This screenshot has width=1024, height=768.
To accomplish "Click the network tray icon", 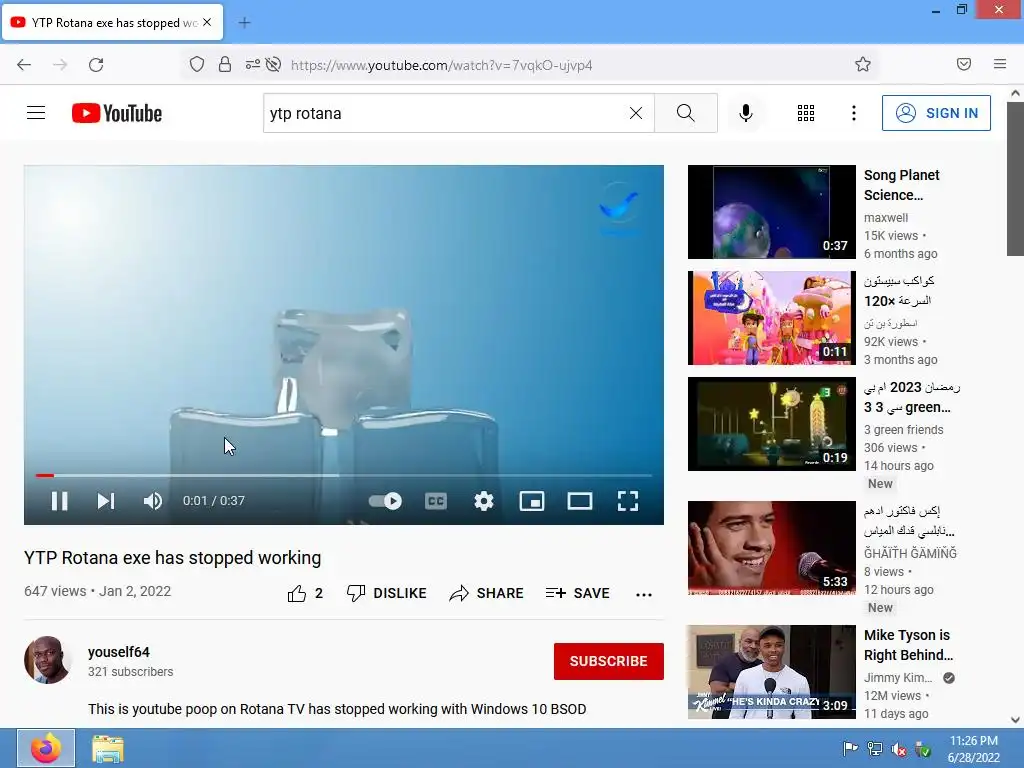I will (874, 748).
